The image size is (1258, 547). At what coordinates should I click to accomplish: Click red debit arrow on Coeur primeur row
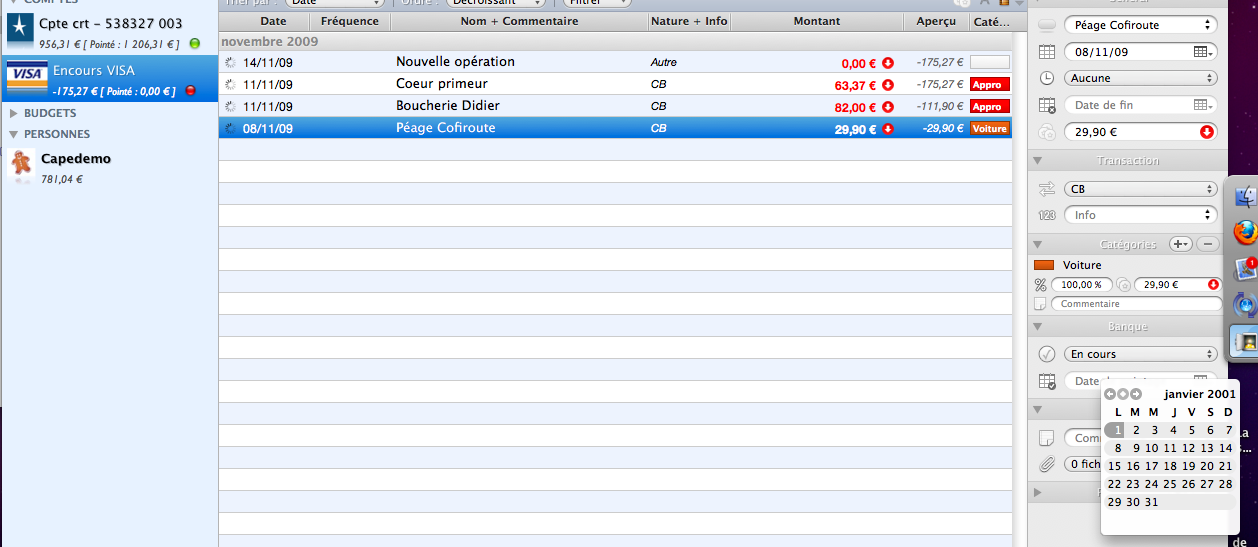tap(887, 85)
